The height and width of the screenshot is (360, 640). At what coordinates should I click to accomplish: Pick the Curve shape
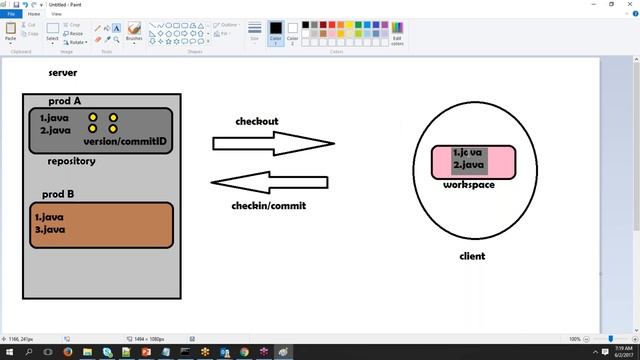click(160, 25)
